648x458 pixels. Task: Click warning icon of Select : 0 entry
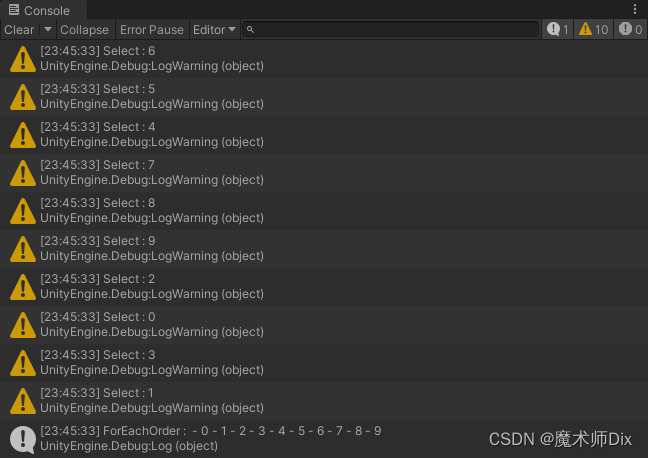23,325
